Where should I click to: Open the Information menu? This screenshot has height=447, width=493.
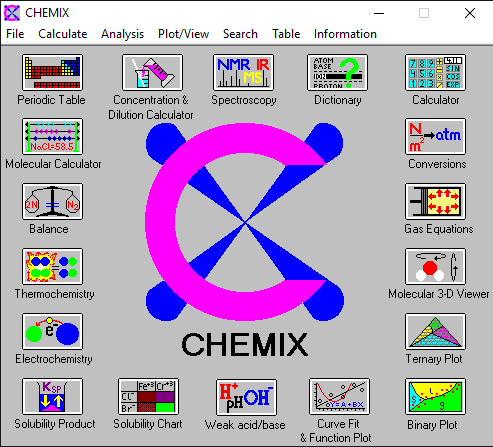(x=345, y=34)
